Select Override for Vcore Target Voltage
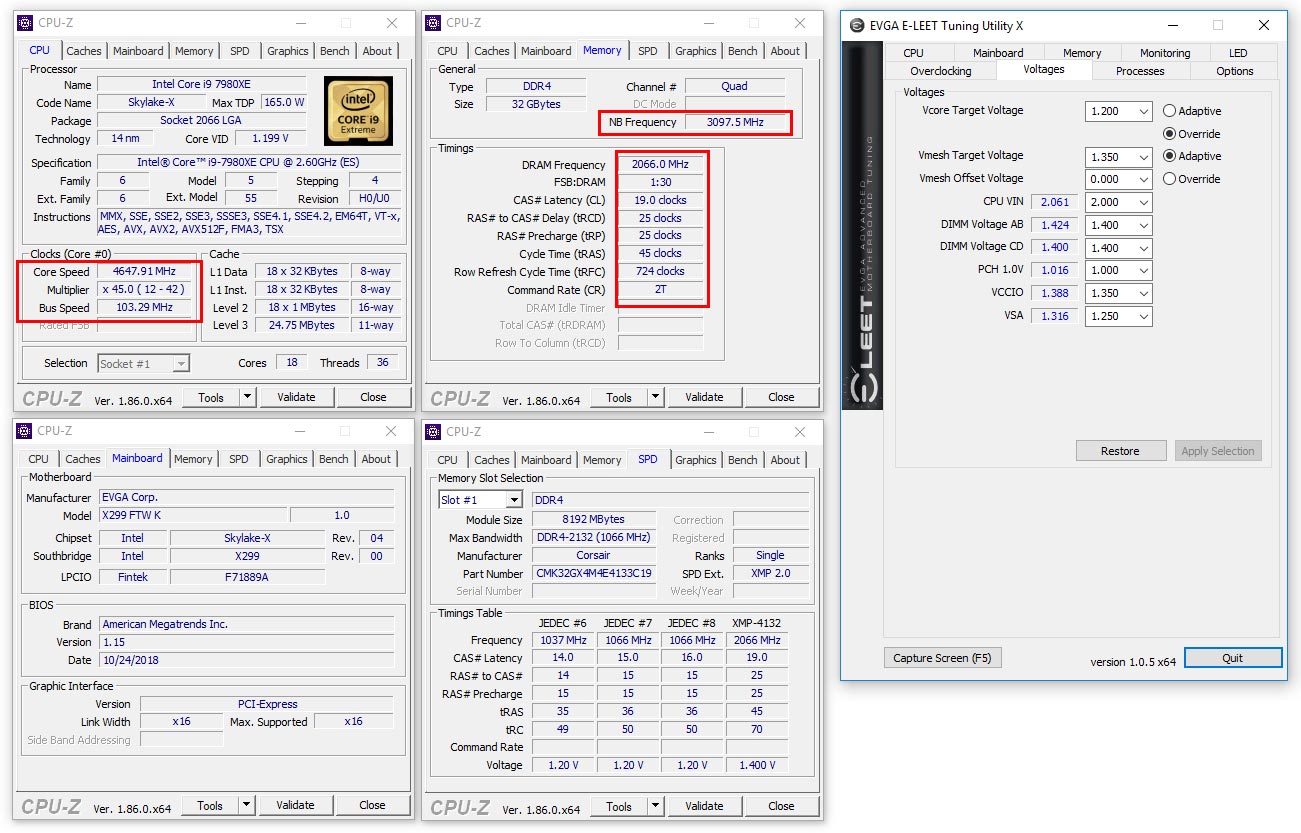This screenshot has height=833, width=1301. pos(1169,134)
